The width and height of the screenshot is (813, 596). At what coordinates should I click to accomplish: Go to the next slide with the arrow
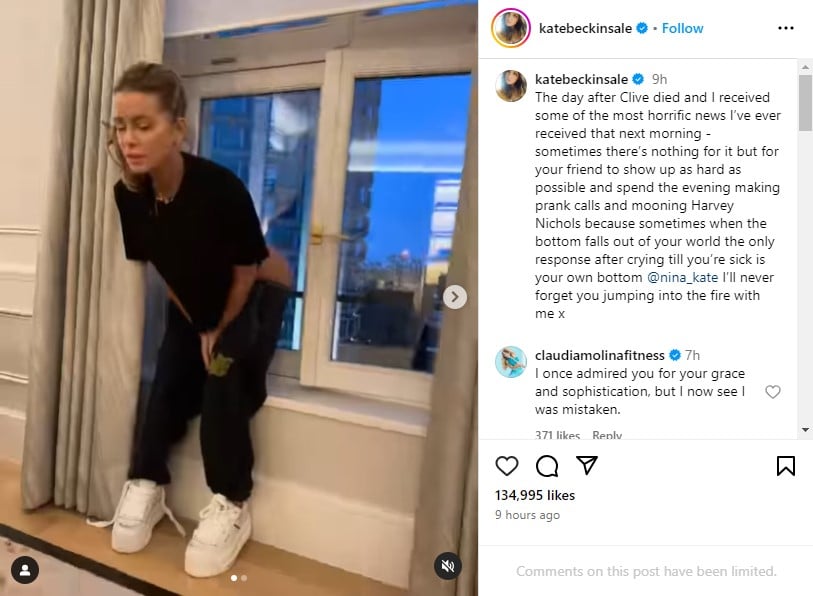tap(455, 297)
